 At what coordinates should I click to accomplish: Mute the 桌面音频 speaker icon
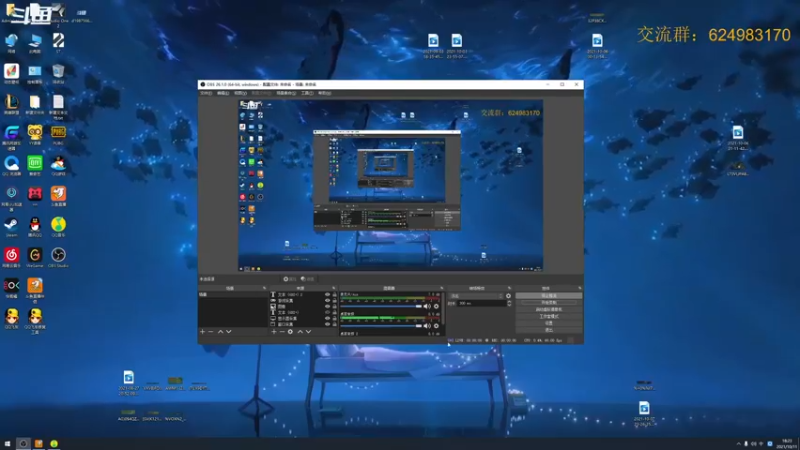click(428, 326)
